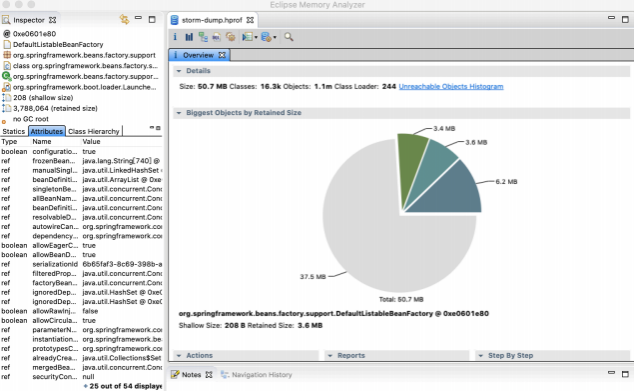Collapse the Biggest Objects by Retained Size section
The width and height of the screenshot is (635, 391).
click(x=179, y=113)
